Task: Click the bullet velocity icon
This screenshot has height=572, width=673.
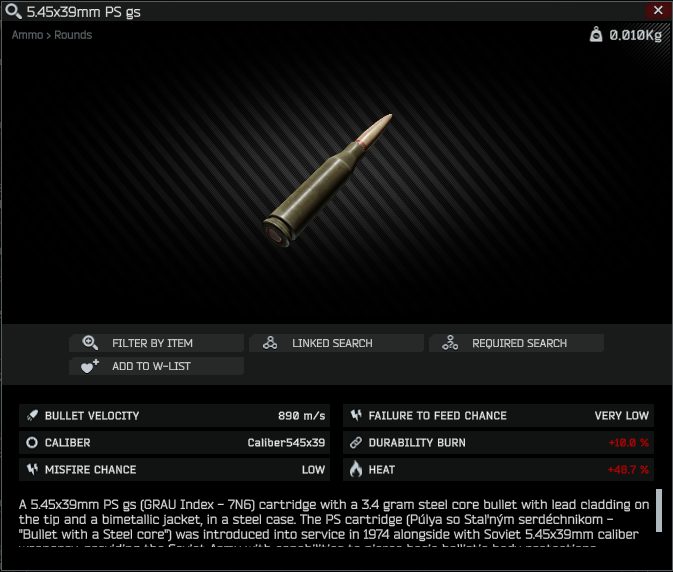Action: (x=32, y=415)
